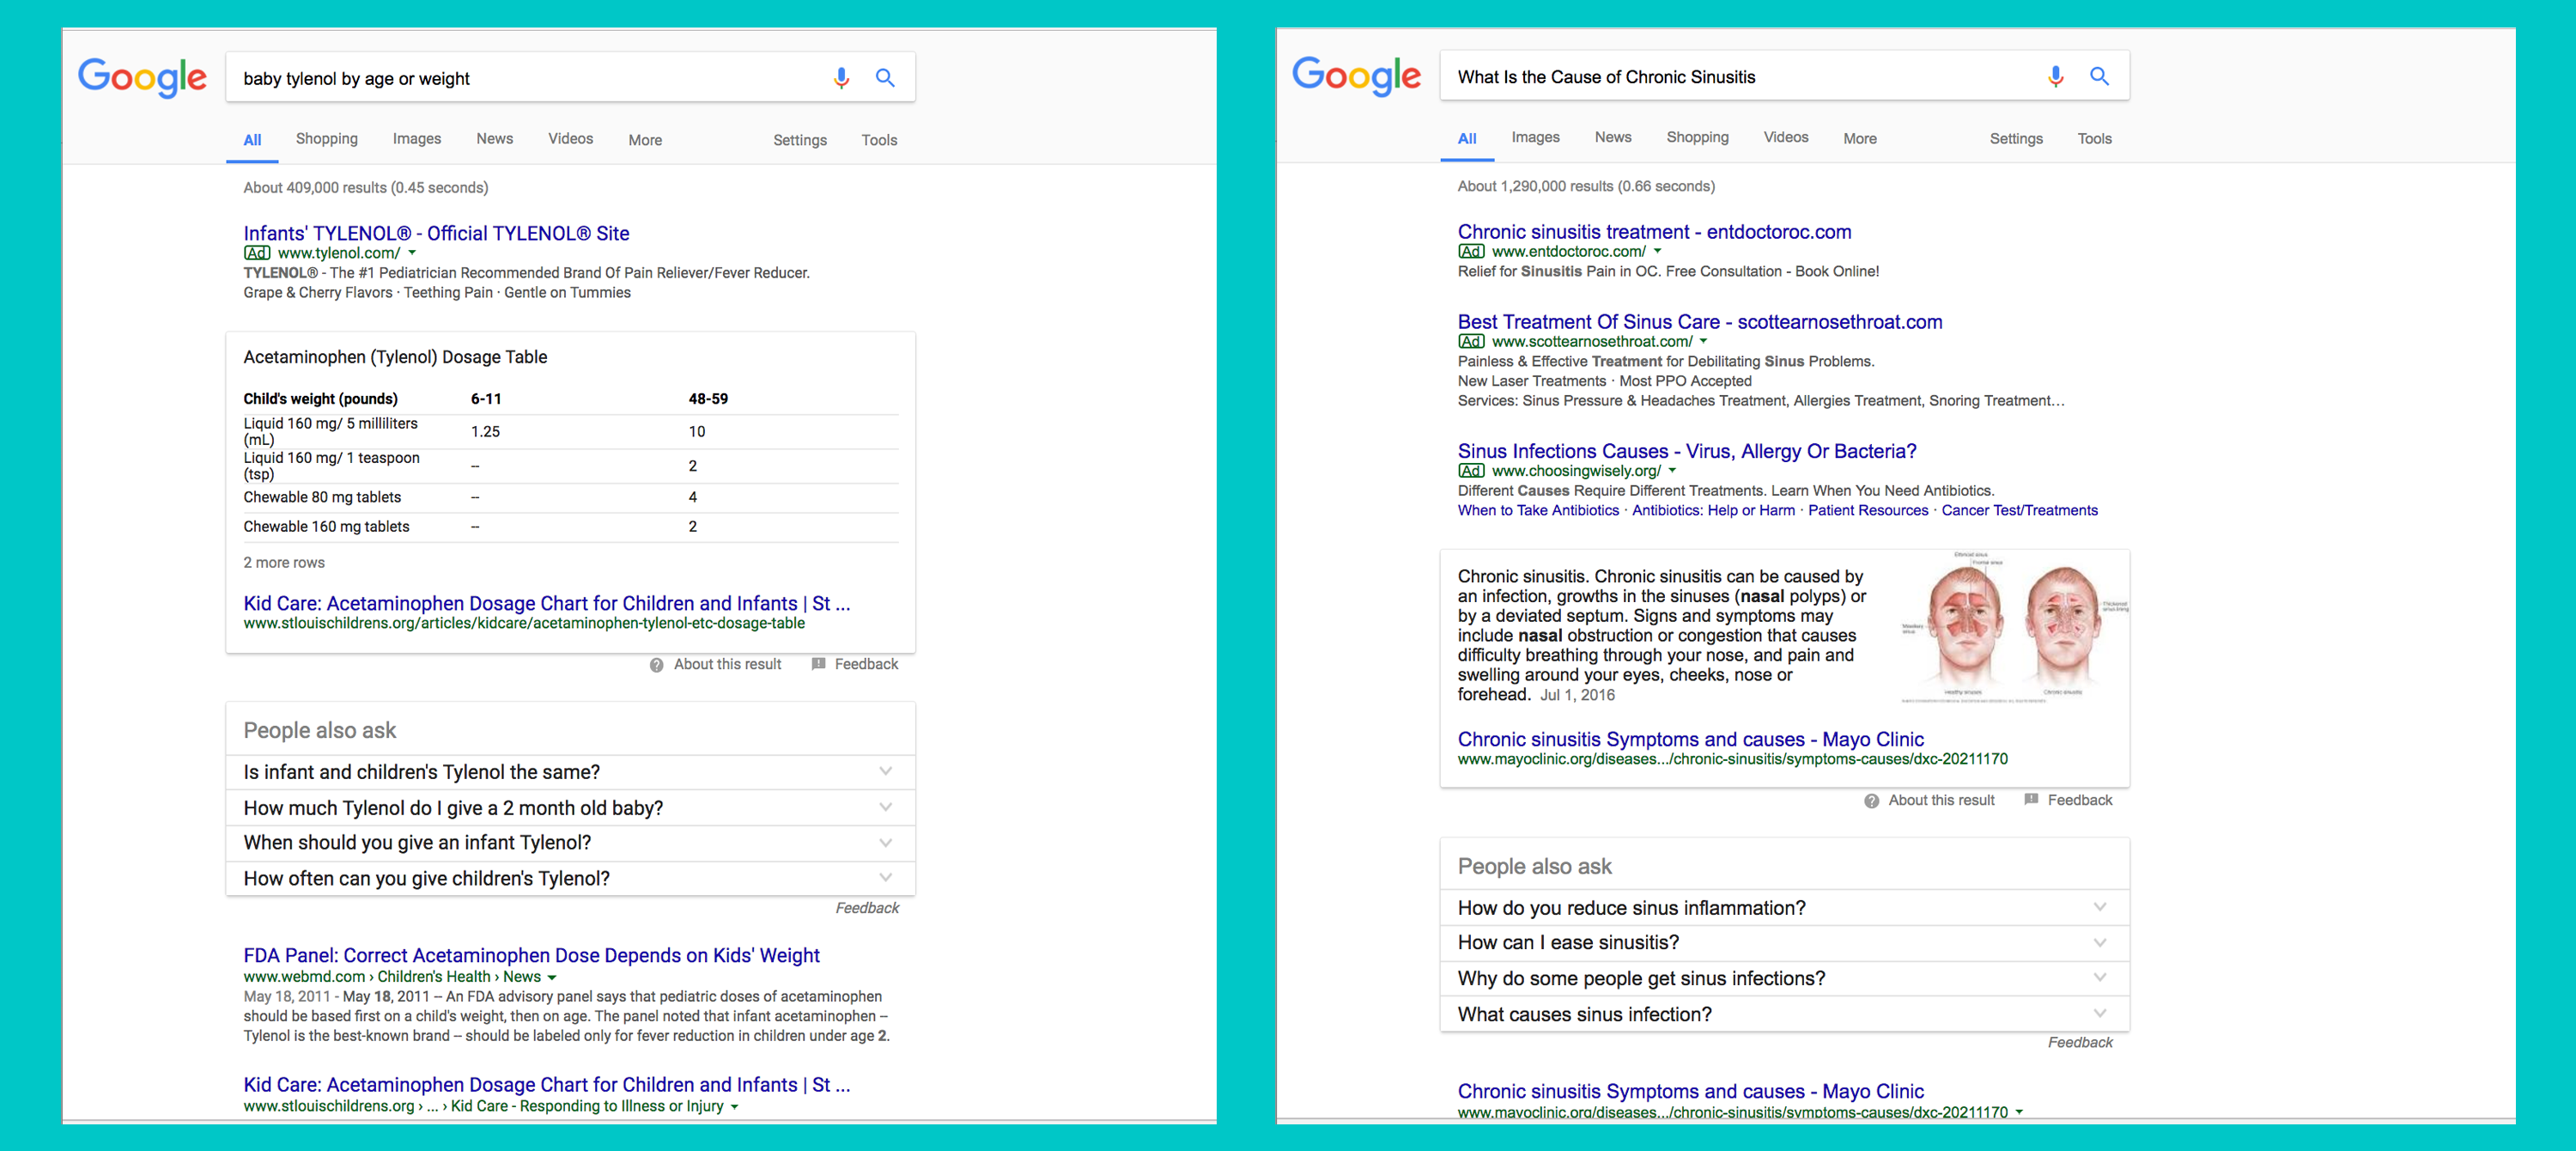This screenshot has height=1151, width=2576.
Task: Click the Google logo in the left window
Action: coord(142,78)
